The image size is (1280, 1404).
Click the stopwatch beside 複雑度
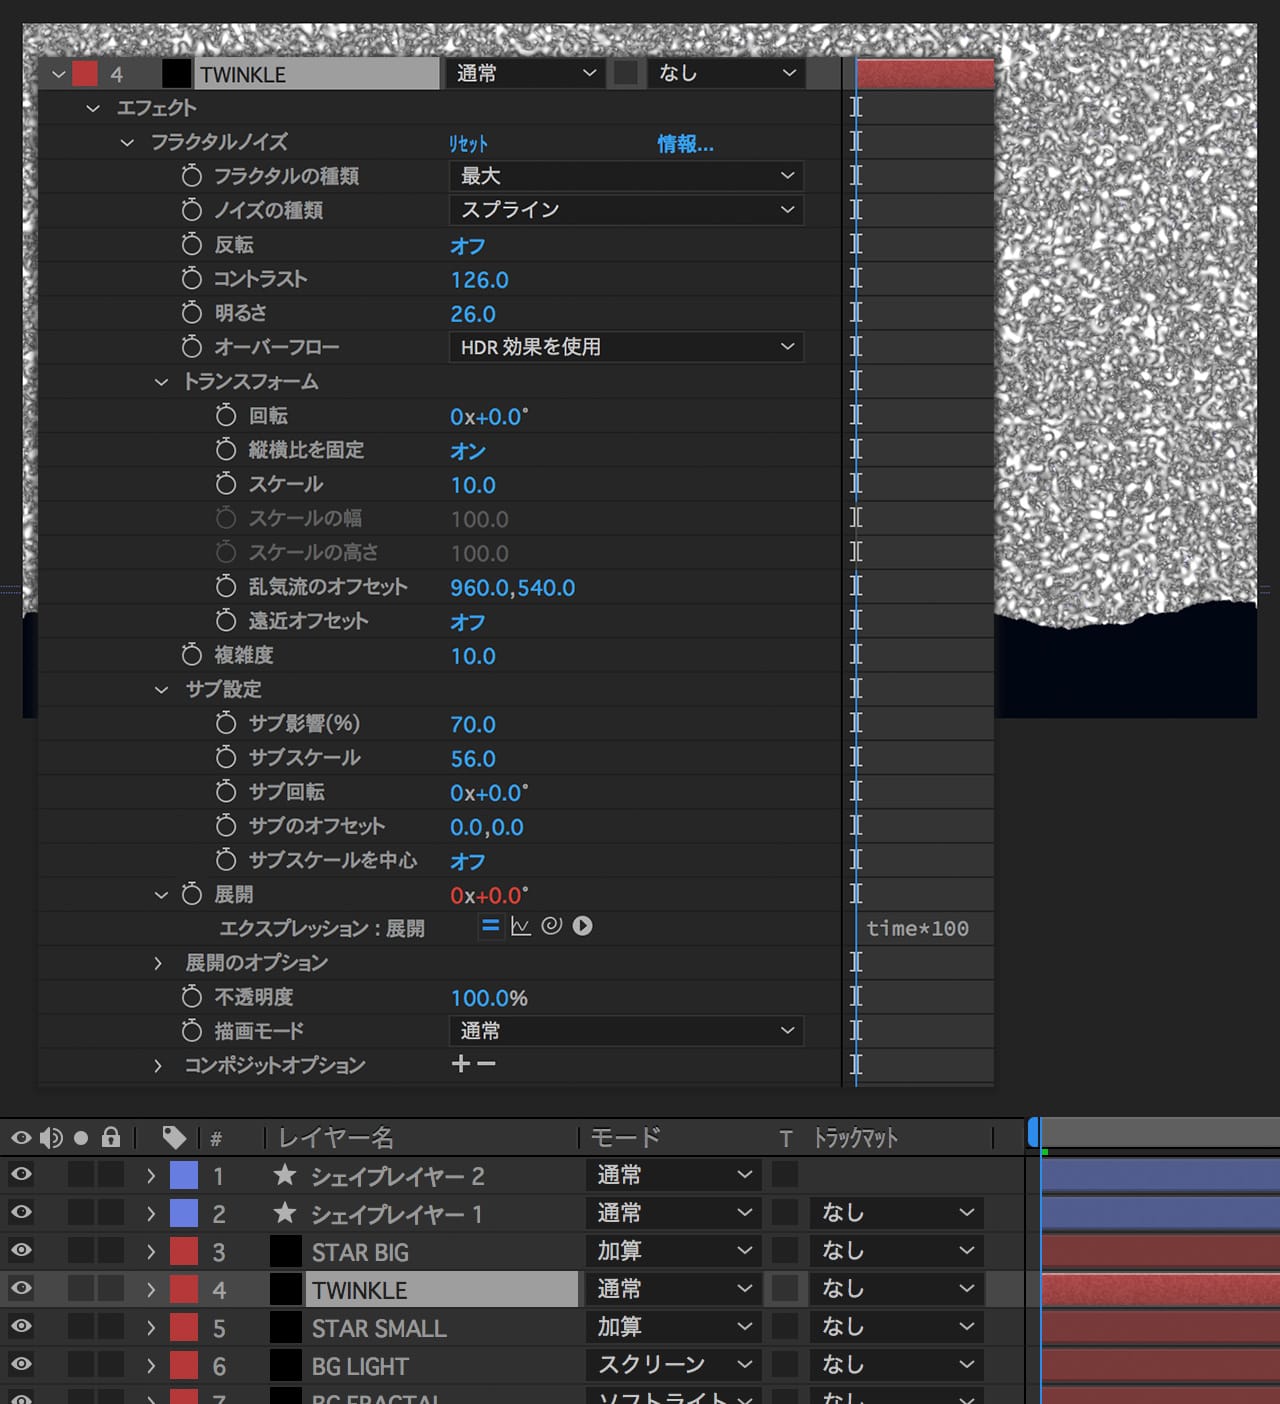click(192, 655)
